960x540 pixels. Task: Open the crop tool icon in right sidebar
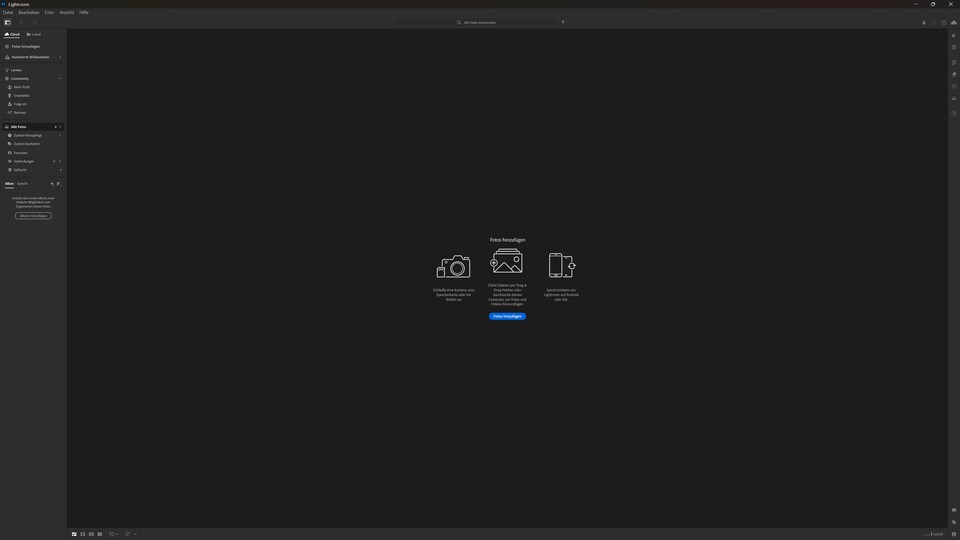coord(954,62)
